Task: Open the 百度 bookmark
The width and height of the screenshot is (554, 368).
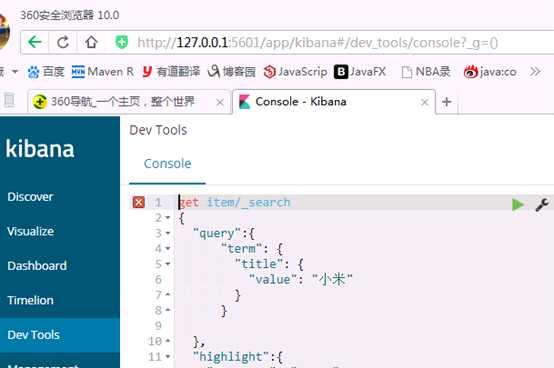Action: click(x=46, y=72)
